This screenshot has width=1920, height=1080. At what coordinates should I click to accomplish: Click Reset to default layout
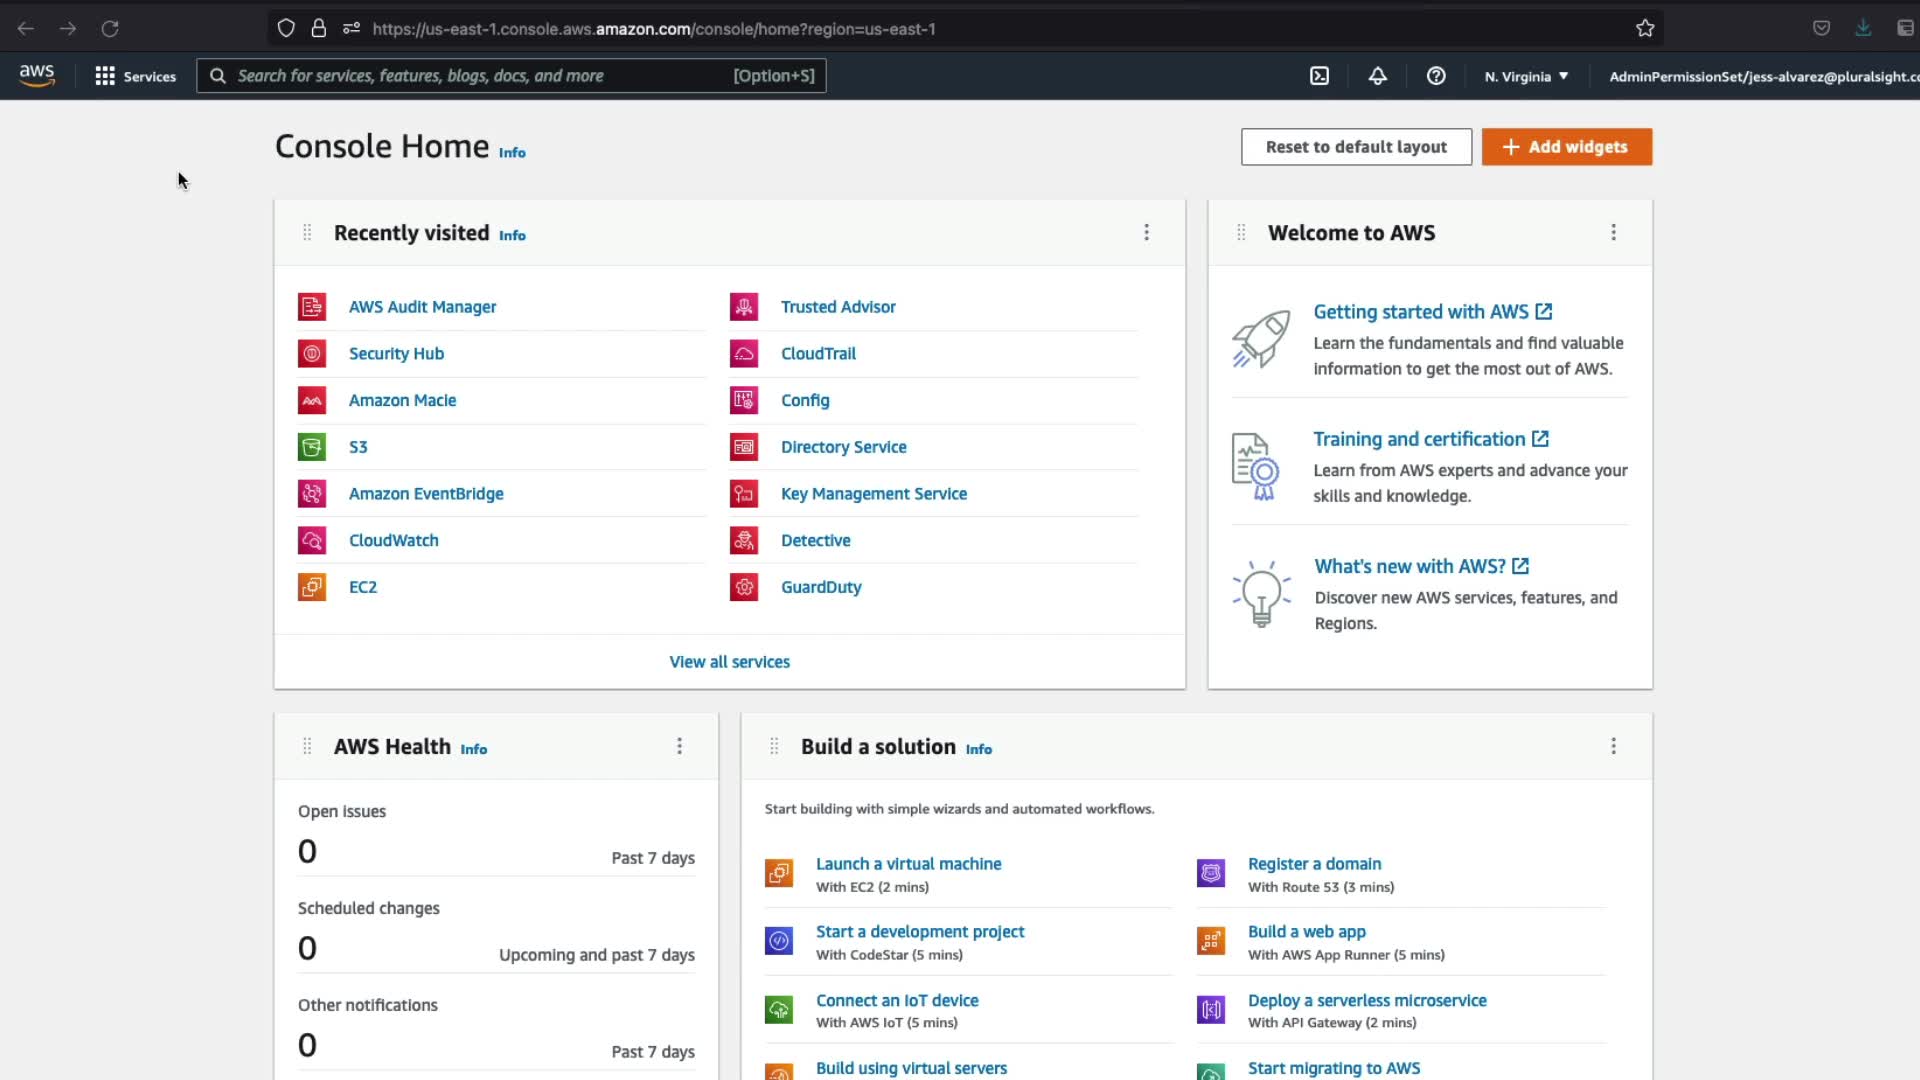click(1356, 147)
